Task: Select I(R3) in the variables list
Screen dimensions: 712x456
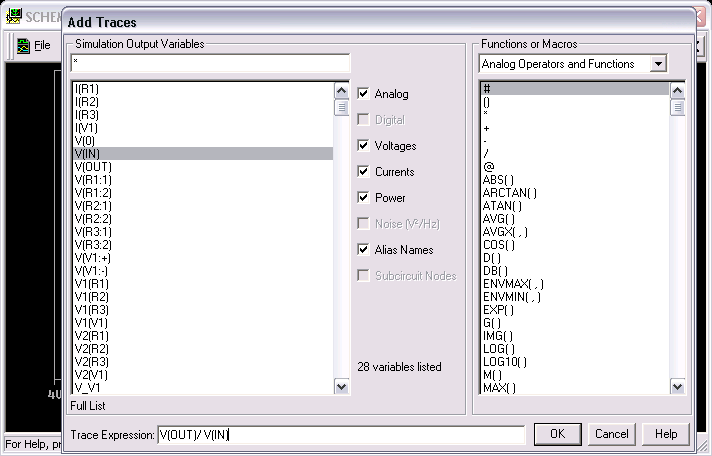Action: (x=203, y=114)
